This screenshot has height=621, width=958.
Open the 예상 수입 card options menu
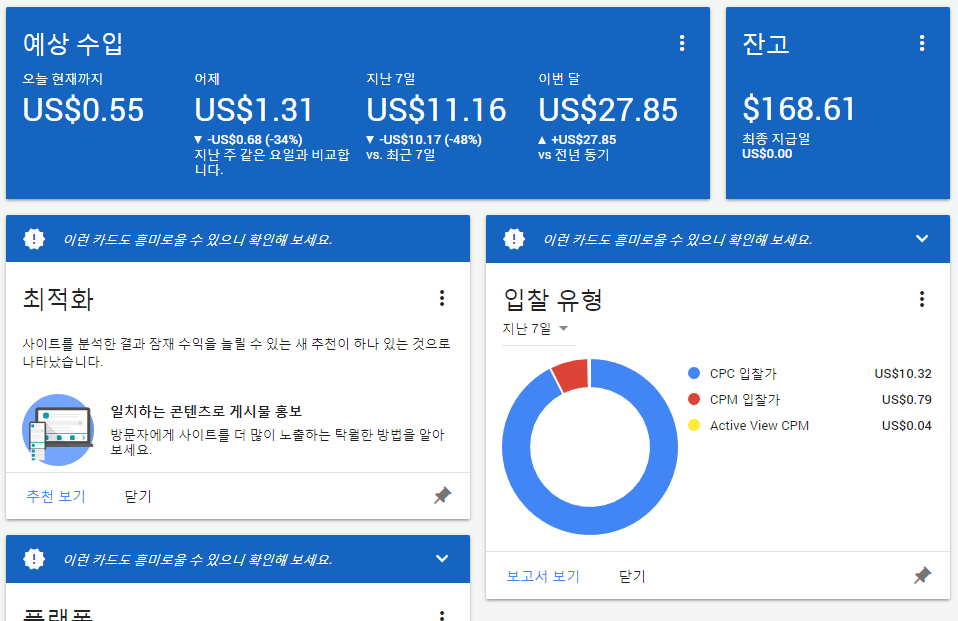point(682,43)
